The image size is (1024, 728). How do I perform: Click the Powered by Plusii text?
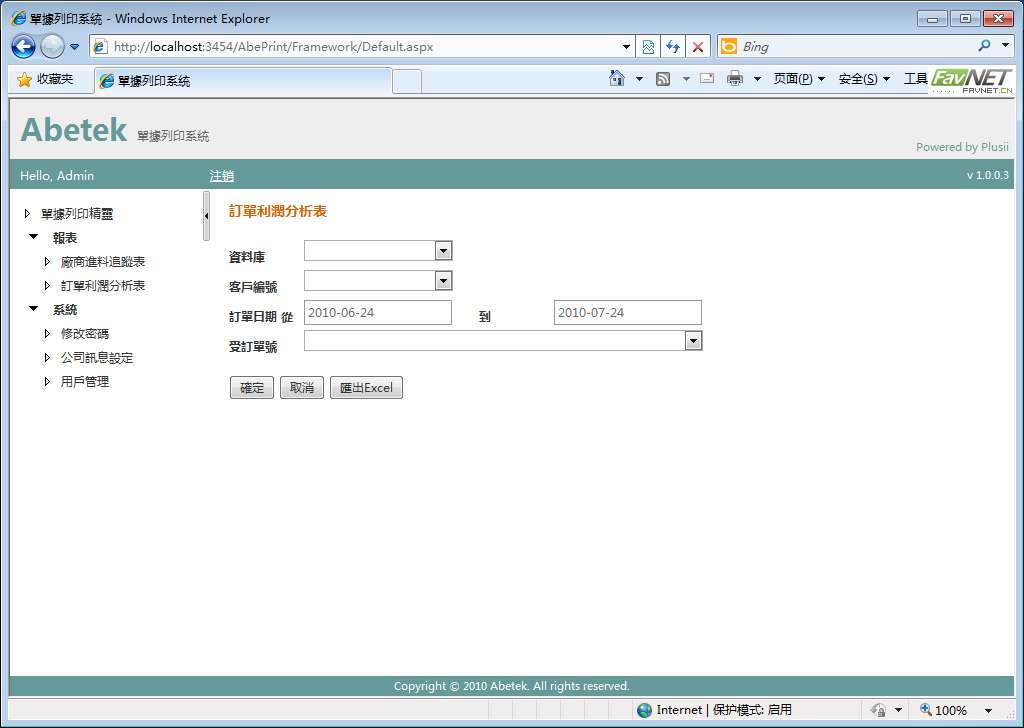(x=962, y=147)
